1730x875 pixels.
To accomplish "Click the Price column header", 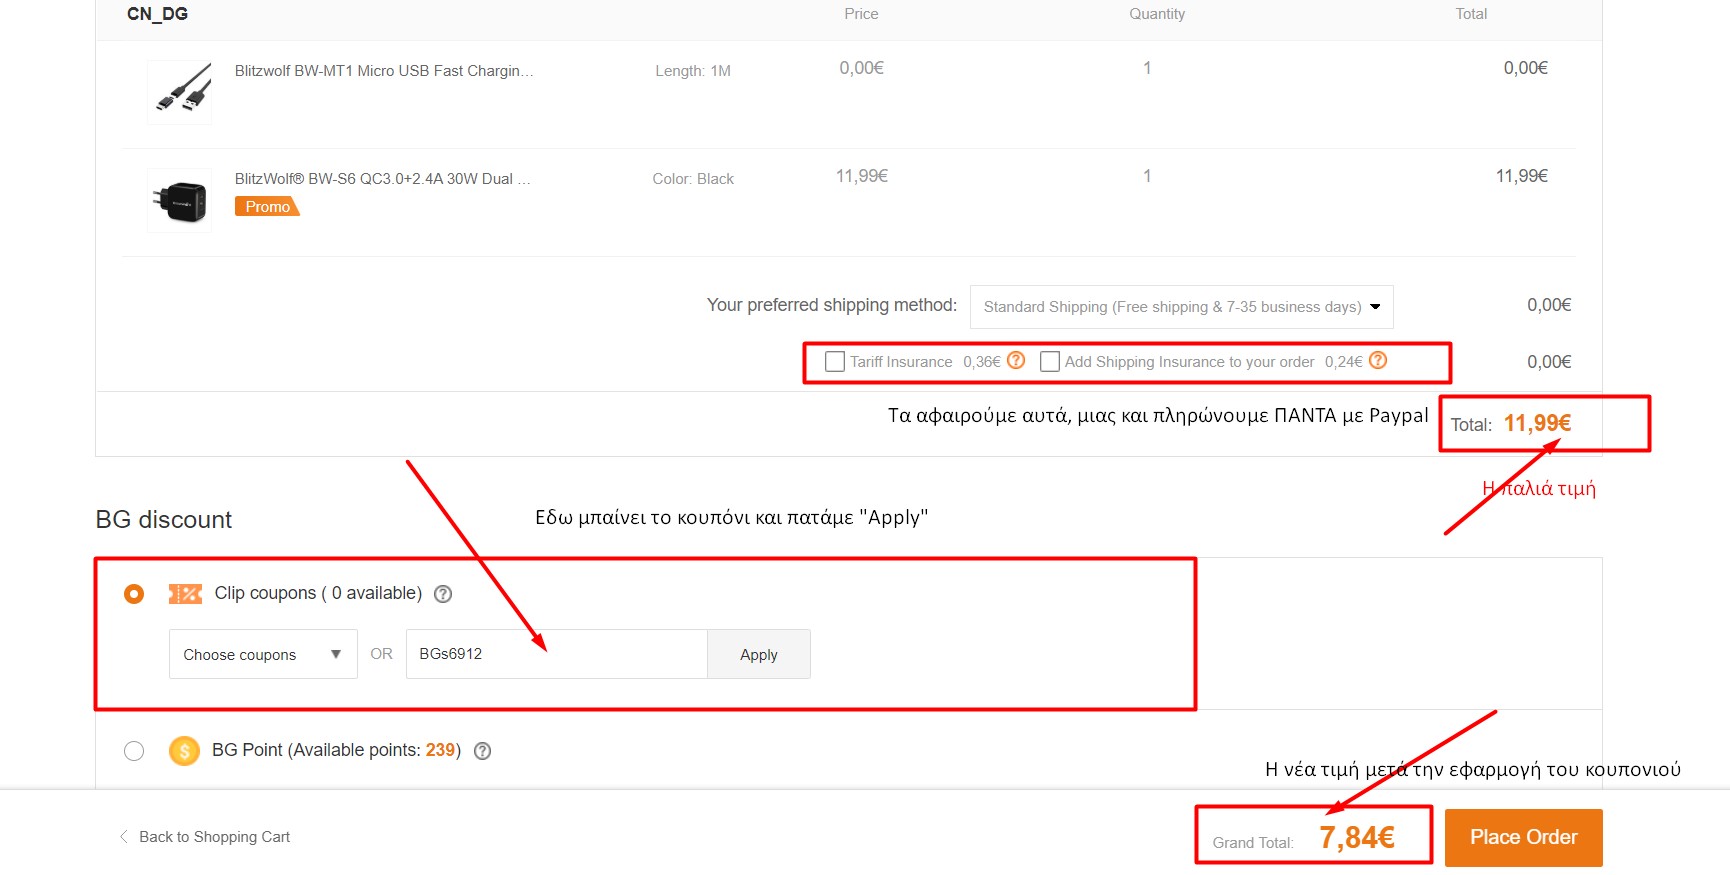I will pyautogui.click(x=861, y=14).
